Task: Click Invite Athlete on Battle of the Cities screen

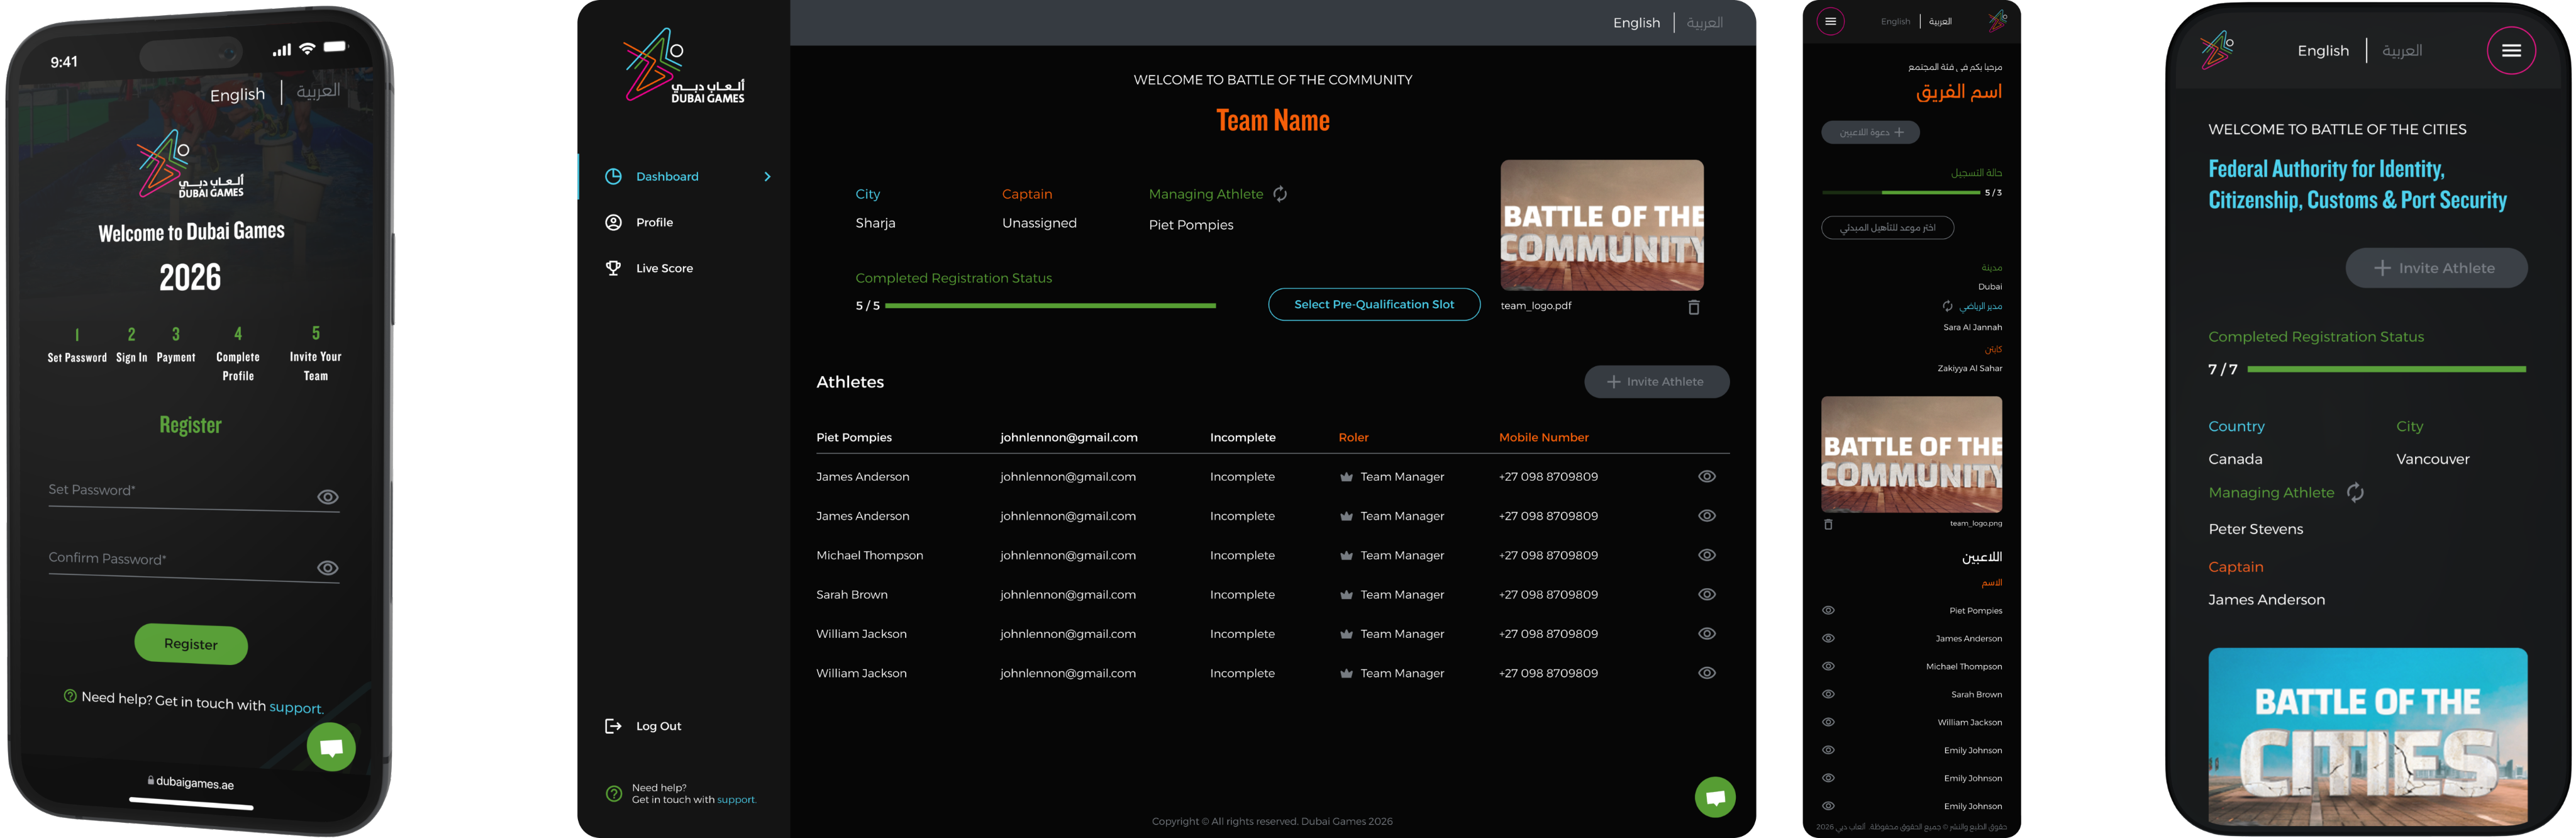Action: [x=2436, y=268]
